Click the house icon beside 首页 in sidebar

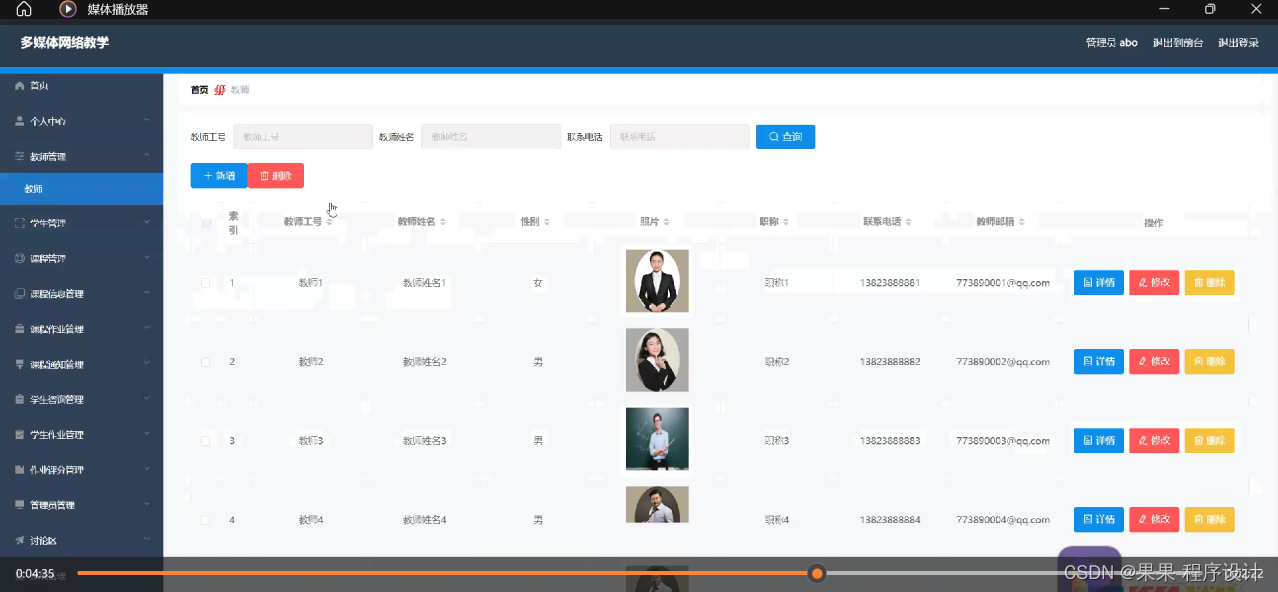20,86
